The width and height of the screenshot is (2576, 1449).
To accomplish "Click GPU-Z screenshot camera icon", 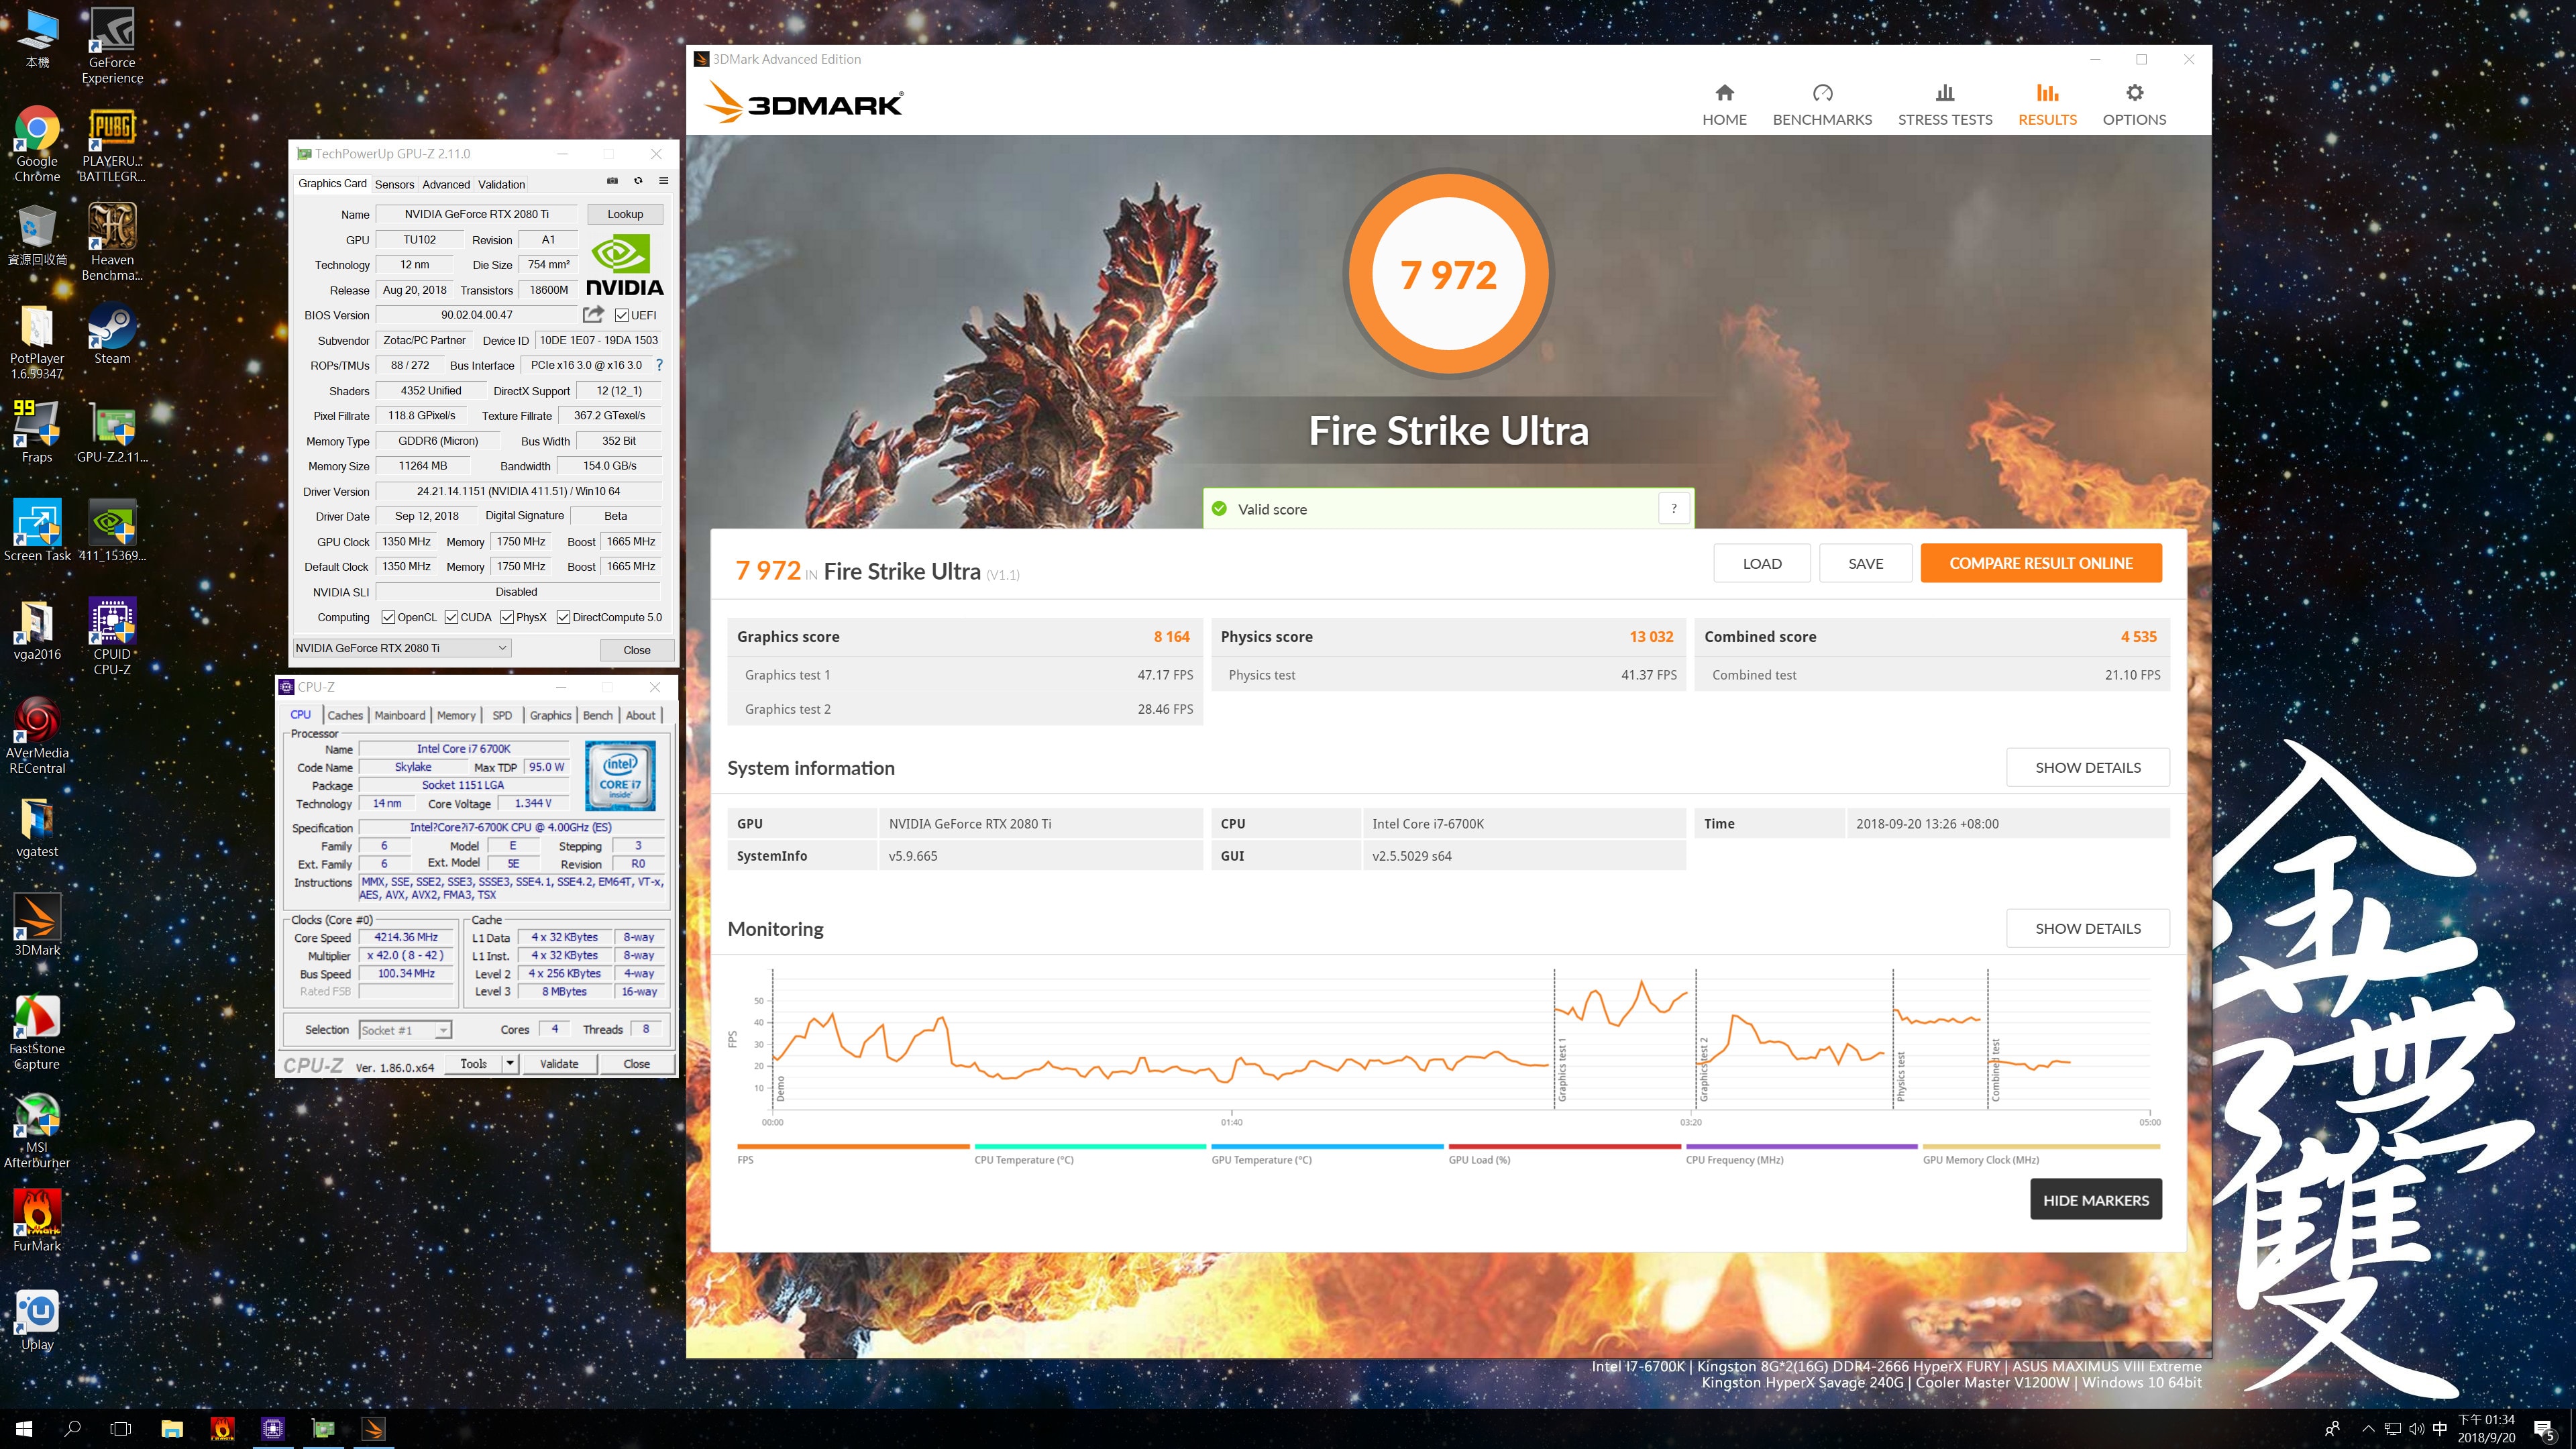I will pos(612,181).
